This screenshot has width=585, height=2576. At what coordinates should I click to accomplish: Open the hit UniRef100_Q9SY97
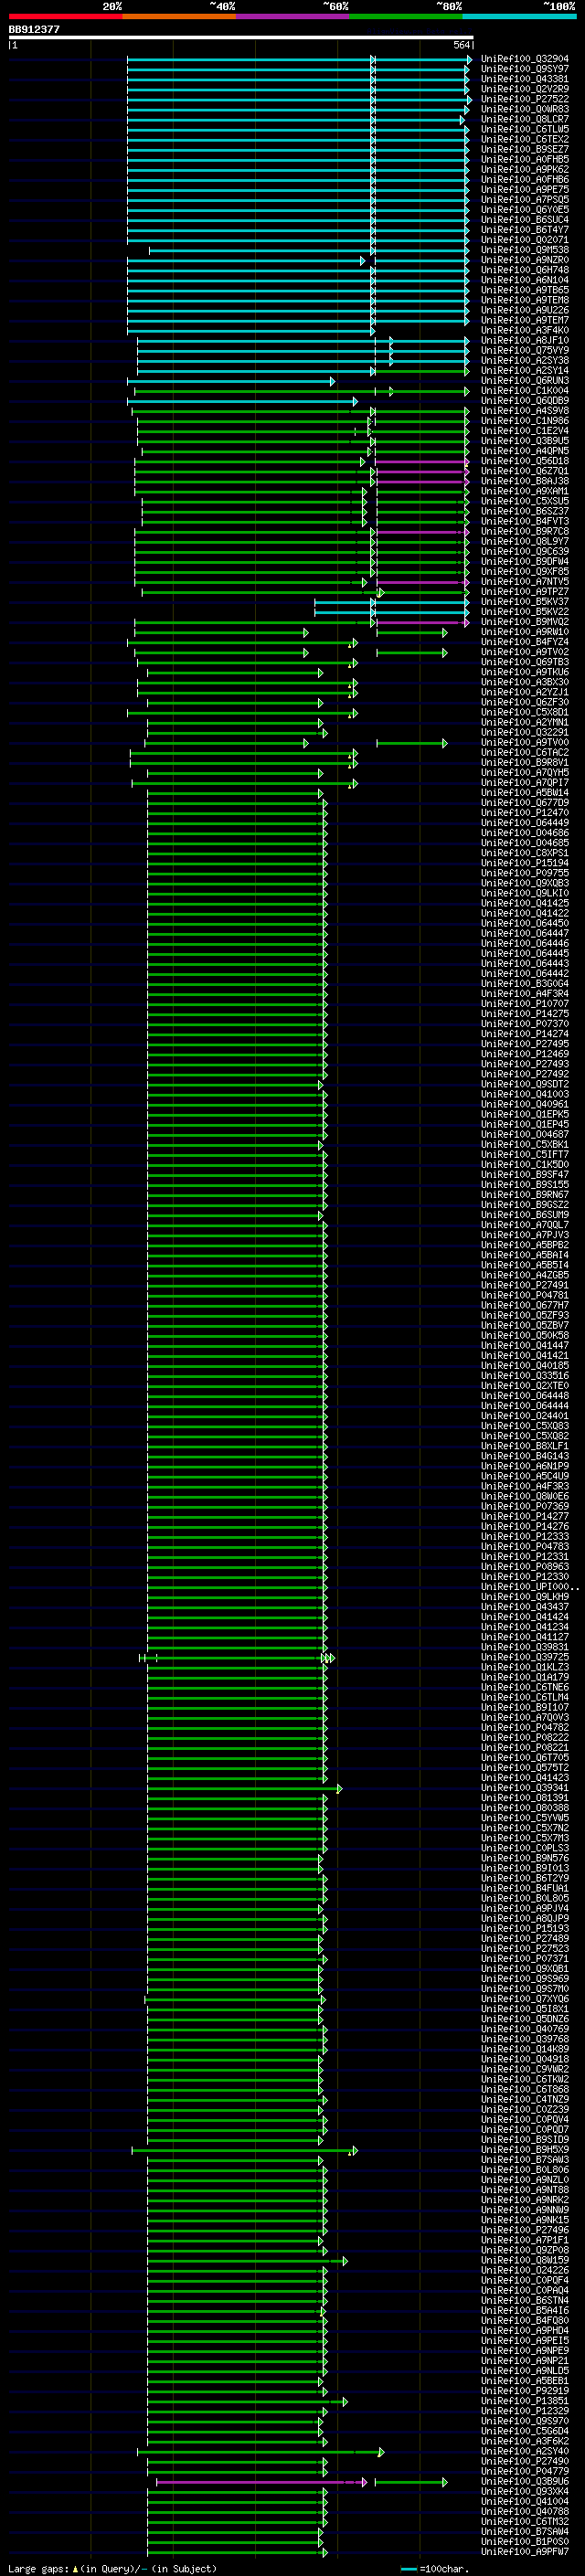[x=525, y=69]
